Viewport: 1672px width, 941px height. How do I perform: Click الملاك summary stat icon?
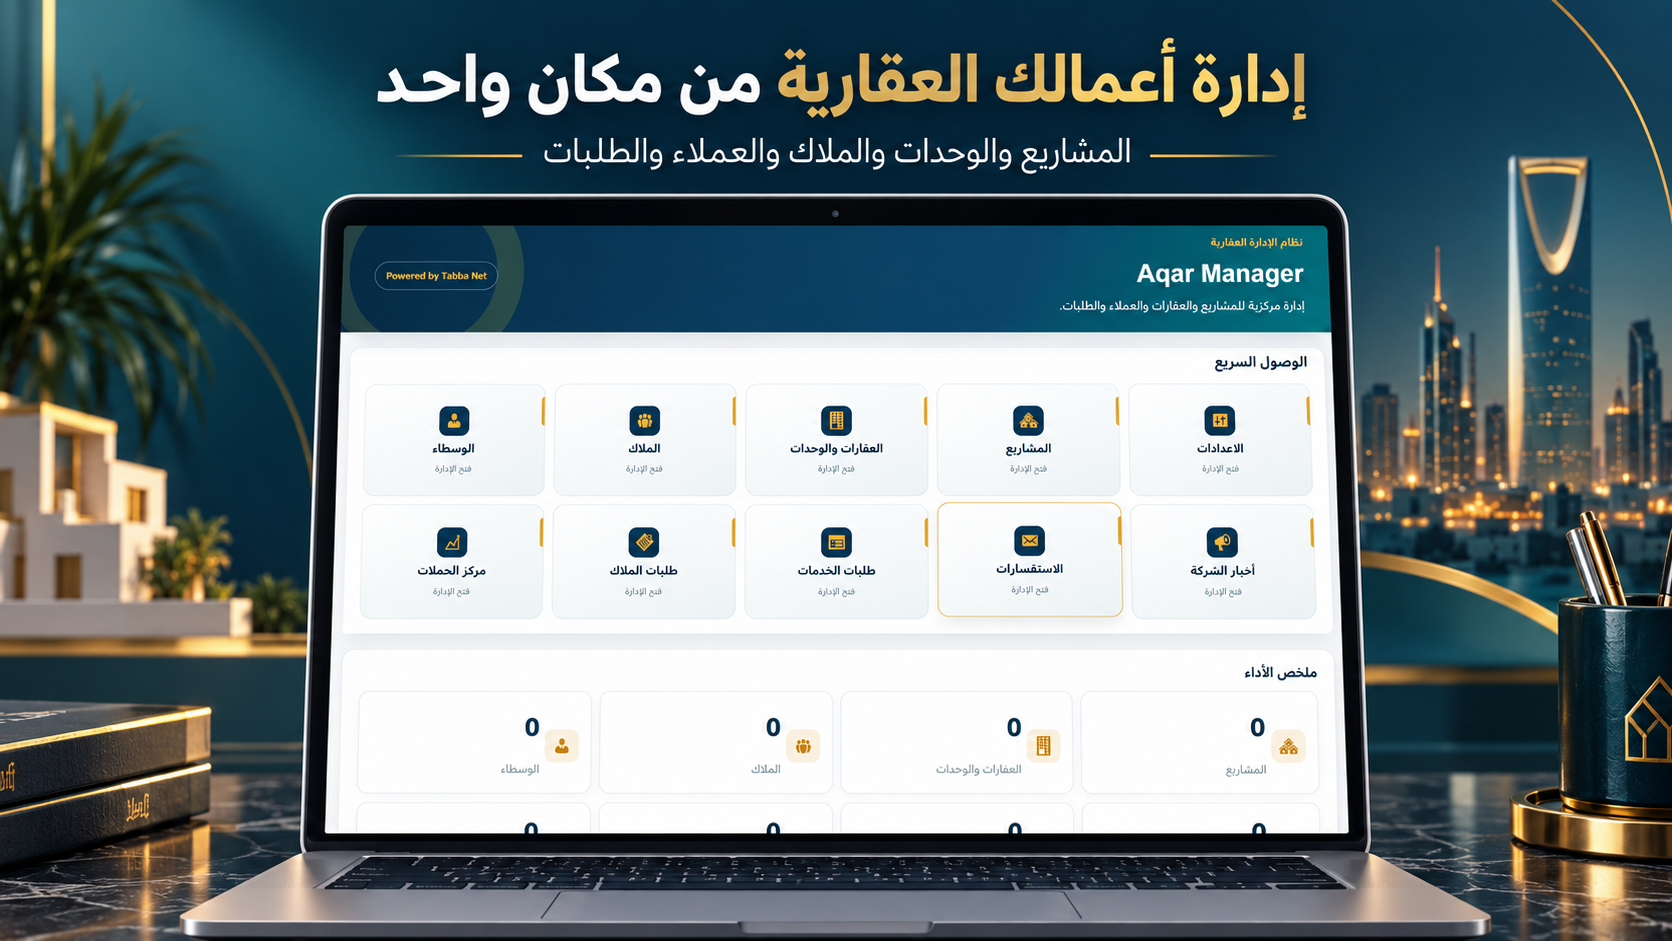click(x=803, y=746)
